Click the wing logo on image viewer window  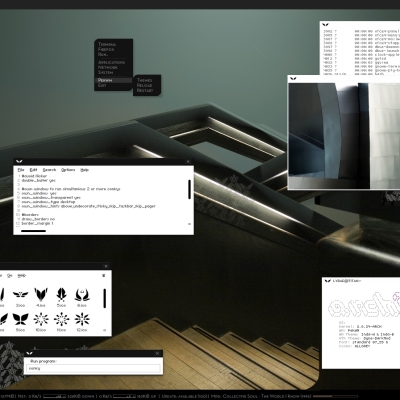pos(293,79)
